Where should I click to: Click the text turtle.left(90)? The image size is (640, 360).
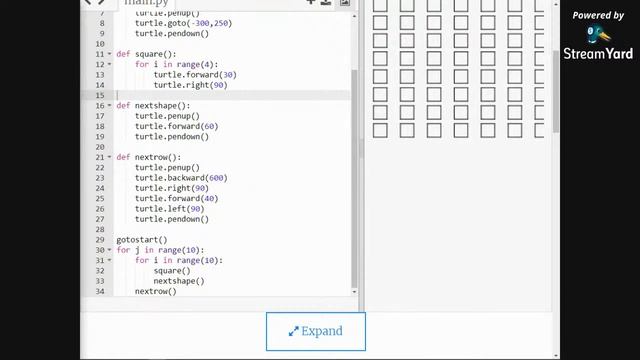[x=170, y=209]
